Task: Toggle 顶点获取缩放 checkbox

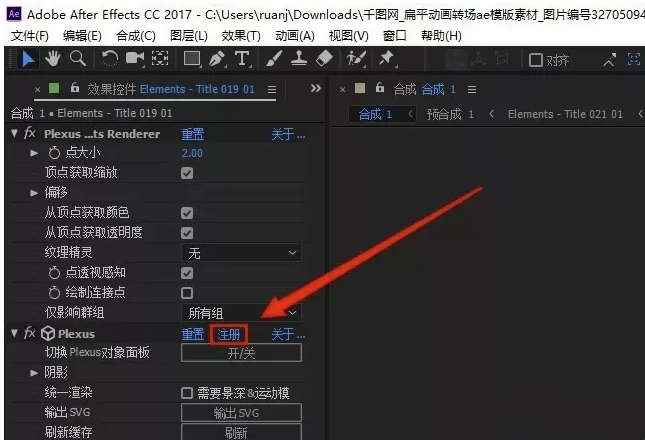Action: coord(187,173)
